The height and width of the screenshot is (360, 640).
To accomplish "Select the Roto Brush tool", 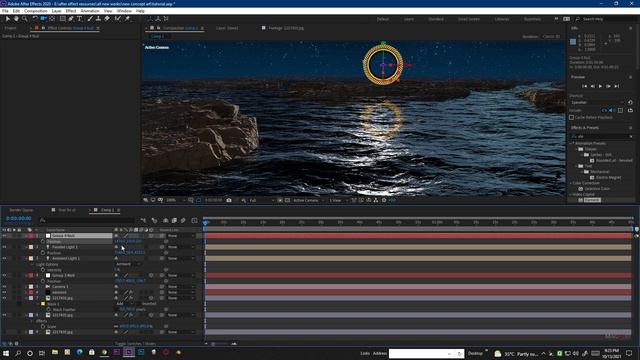I will point(118,19).
